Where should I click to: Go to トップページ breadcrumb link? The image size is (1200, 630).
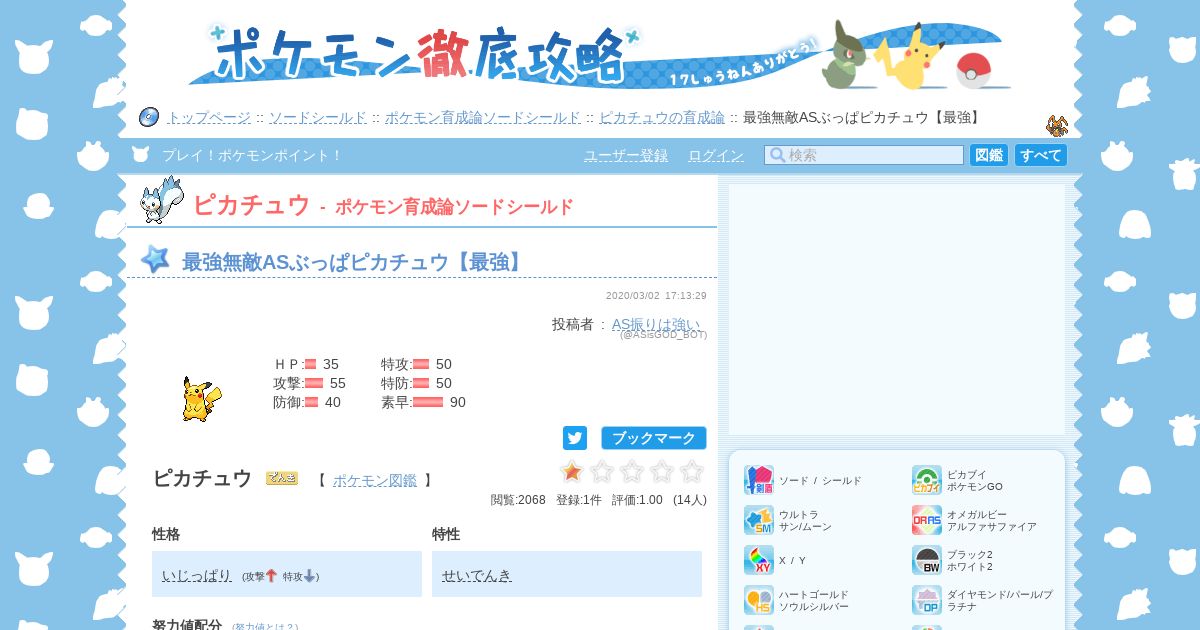coord(209,117)
